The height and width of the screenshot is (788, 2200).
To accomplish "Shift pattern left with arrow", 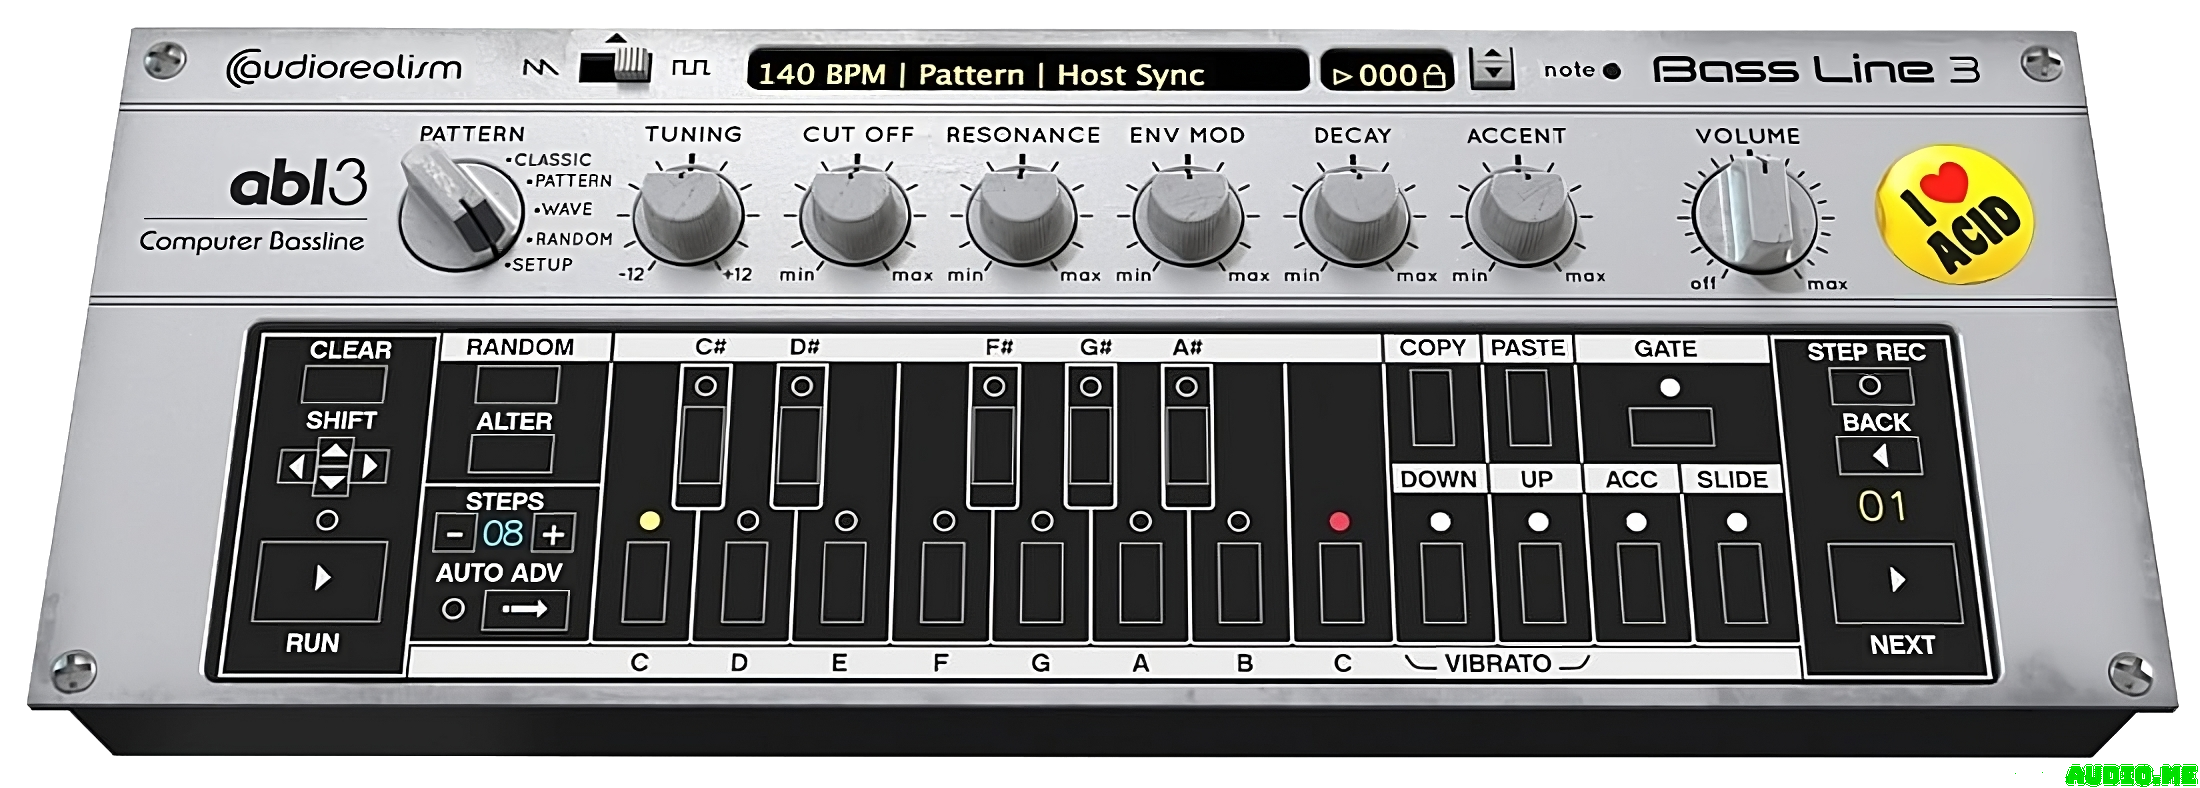I will (x=296, y=466).
